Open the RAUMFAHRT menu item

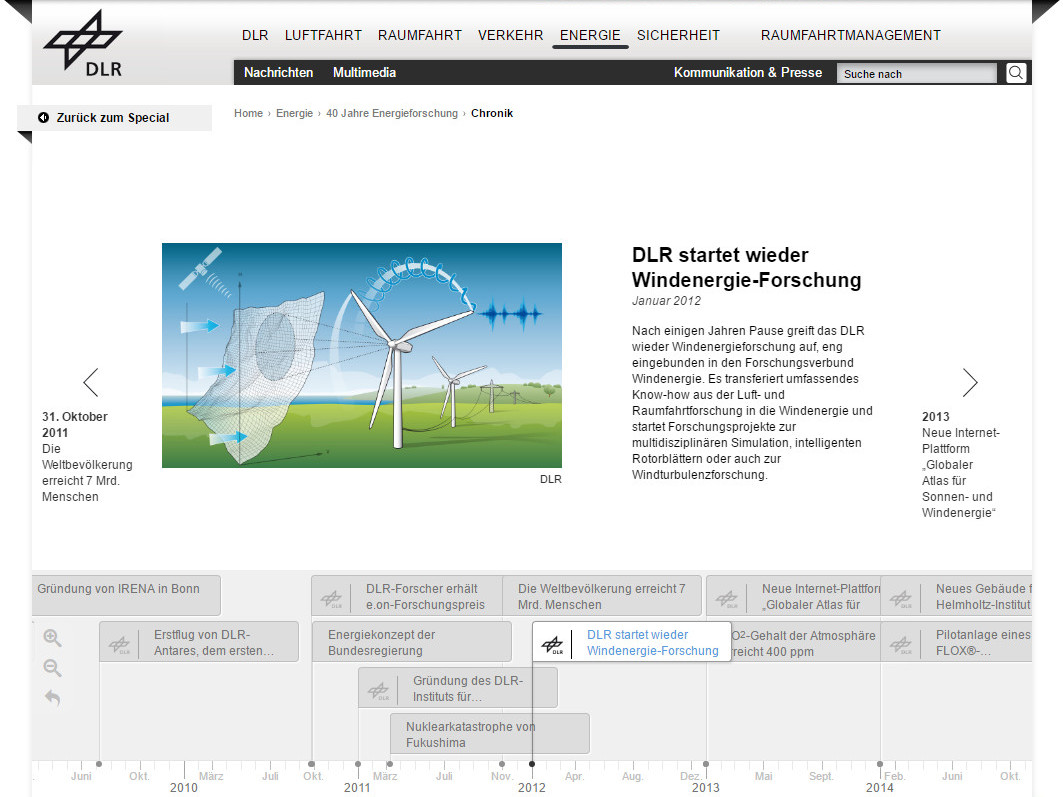pos(420,35)
